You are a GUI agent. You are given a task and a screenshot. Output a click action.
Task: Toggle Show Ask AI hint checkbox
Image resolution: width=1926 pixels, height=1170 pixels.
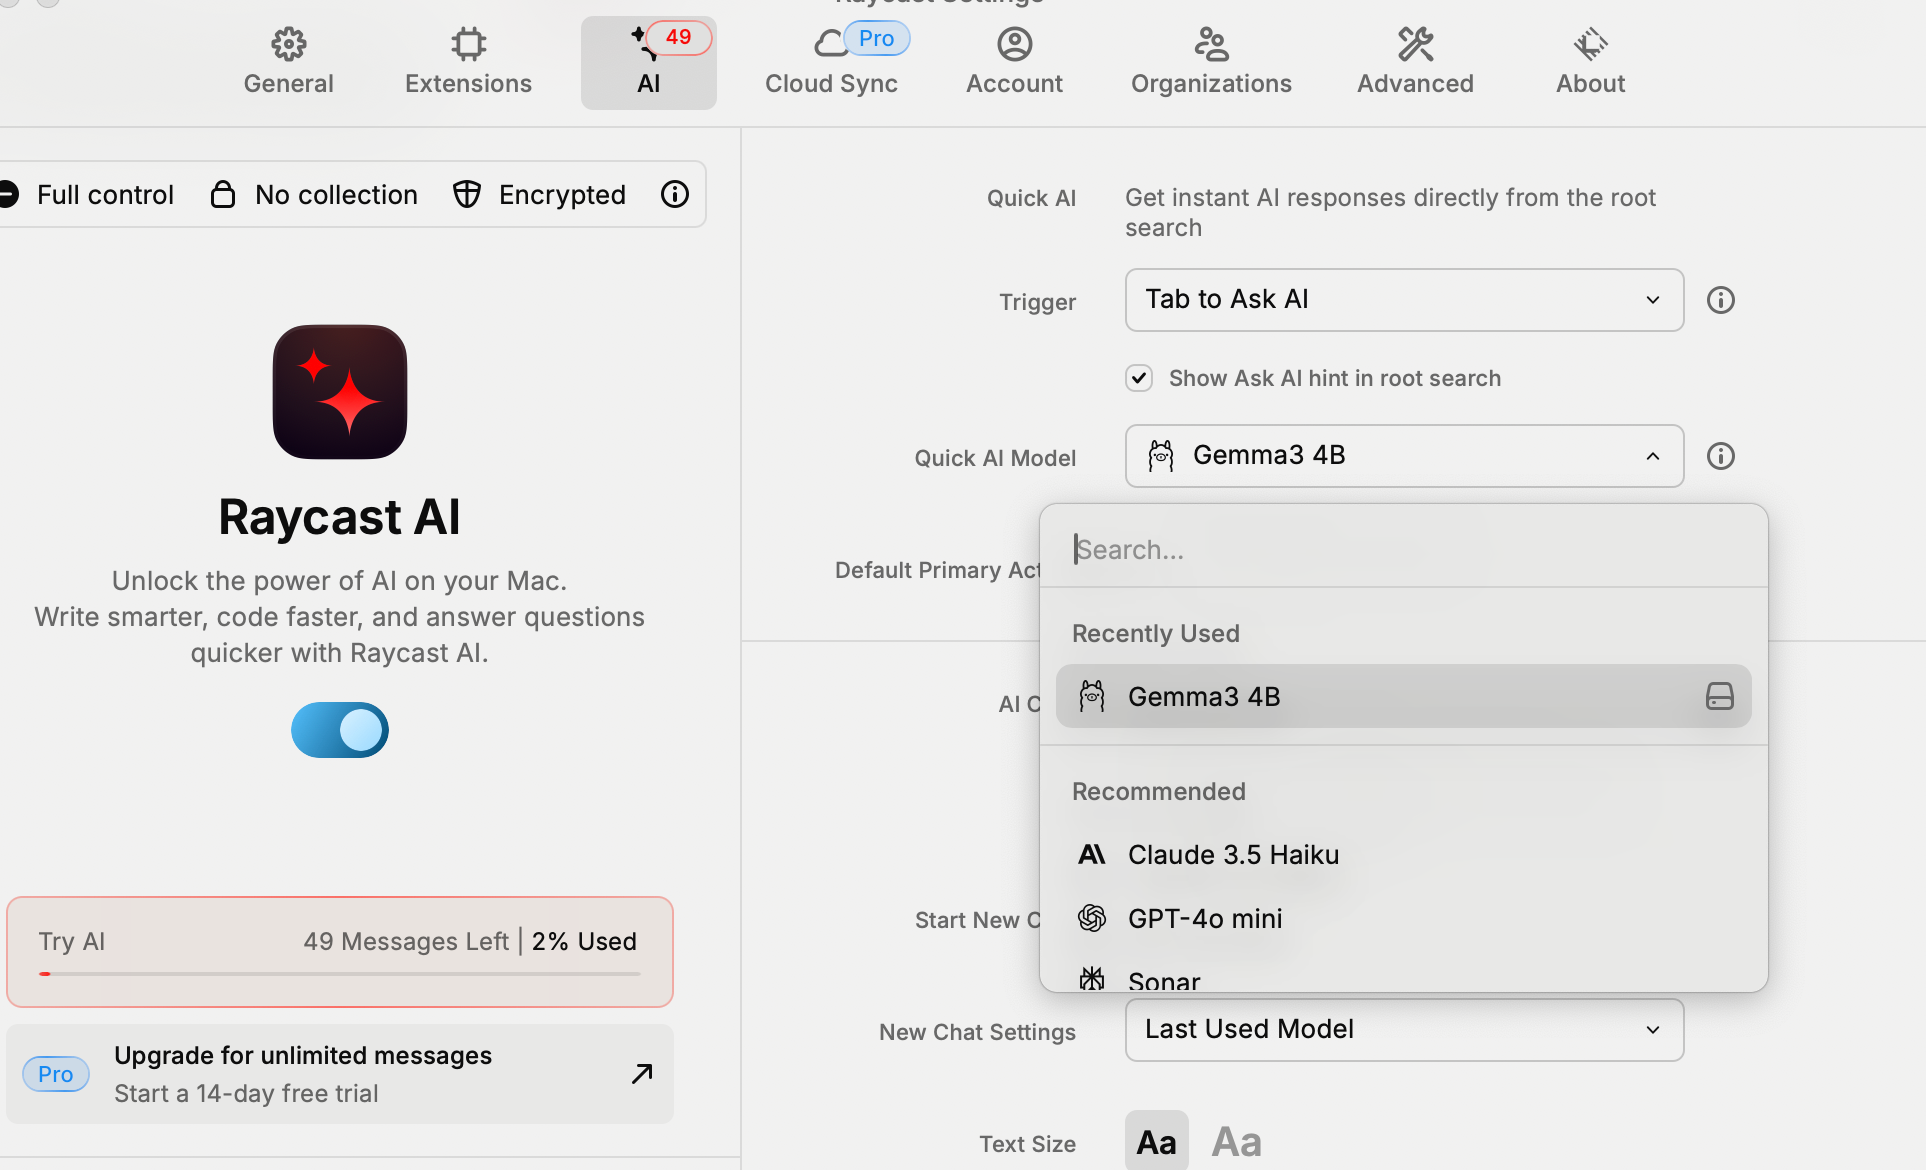(1139, 378)
